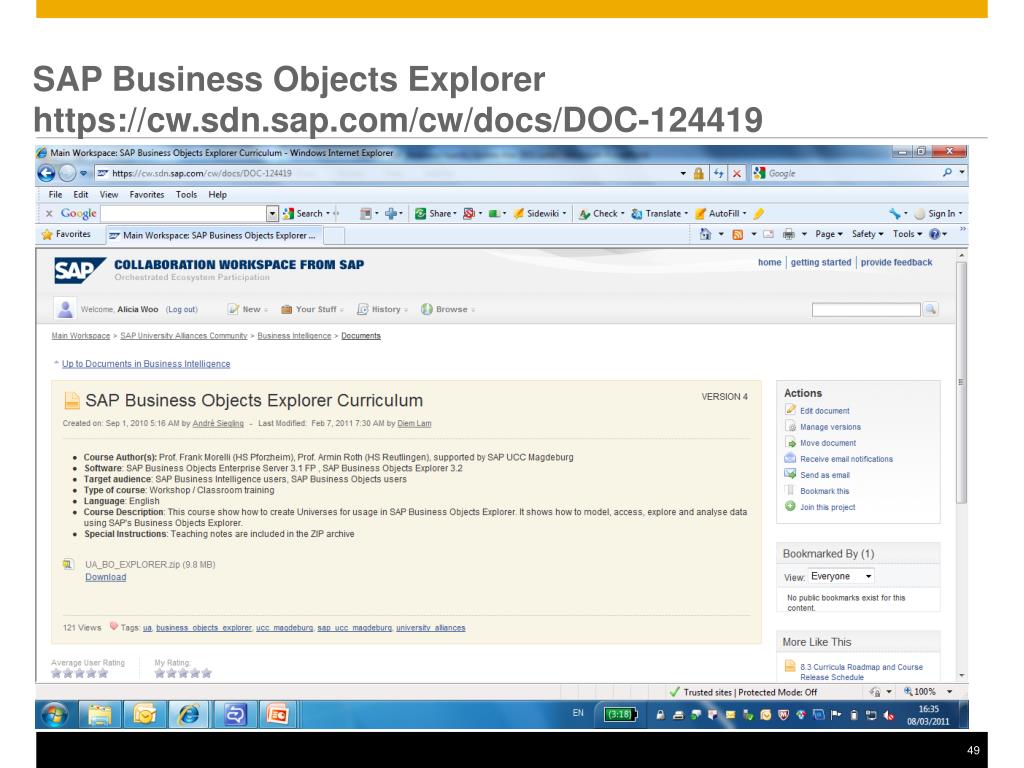Open the Favorites menu

146,195
